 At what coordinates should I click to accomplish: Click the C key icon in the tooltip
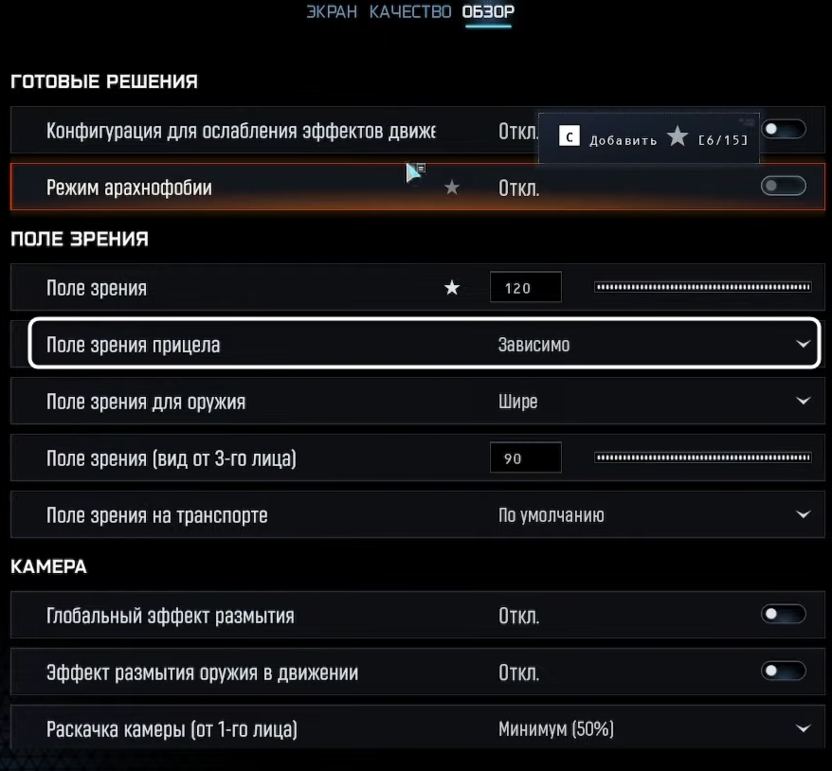pos(568,137)
